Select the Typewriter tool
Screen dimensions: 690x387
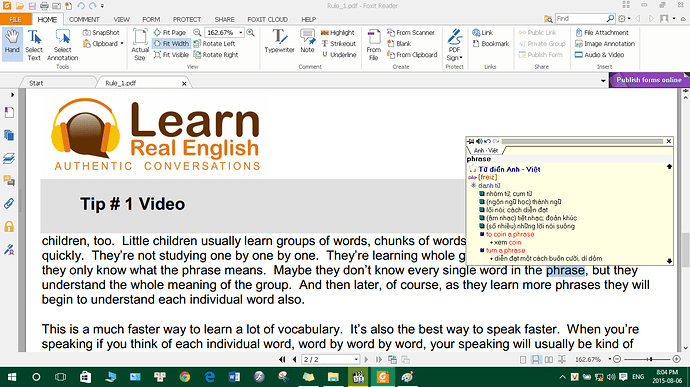(279, 41)
